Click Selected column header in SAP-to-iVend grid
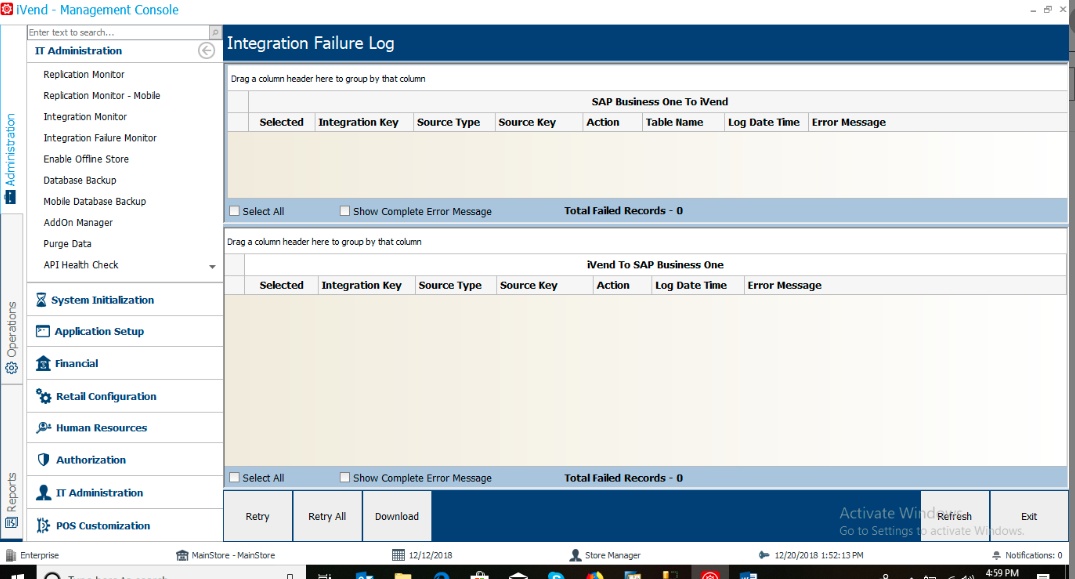 [281, 122]
